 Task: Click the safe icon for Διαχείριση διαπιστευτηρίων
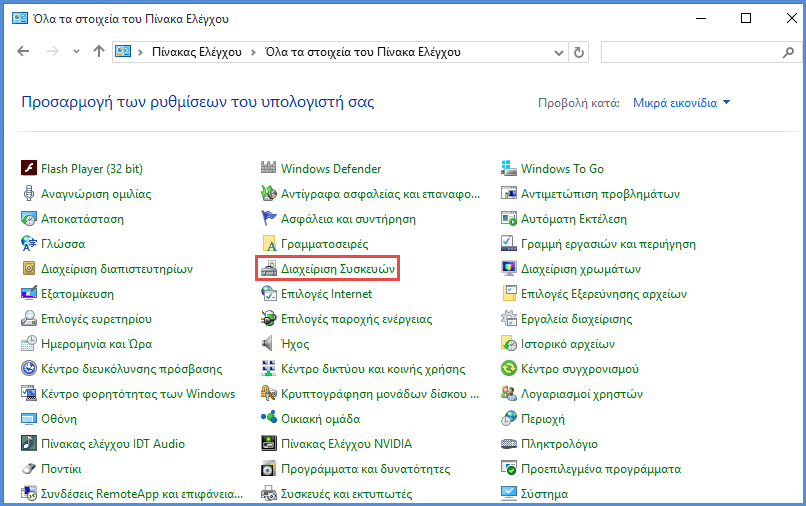click(x=29, y=268)
